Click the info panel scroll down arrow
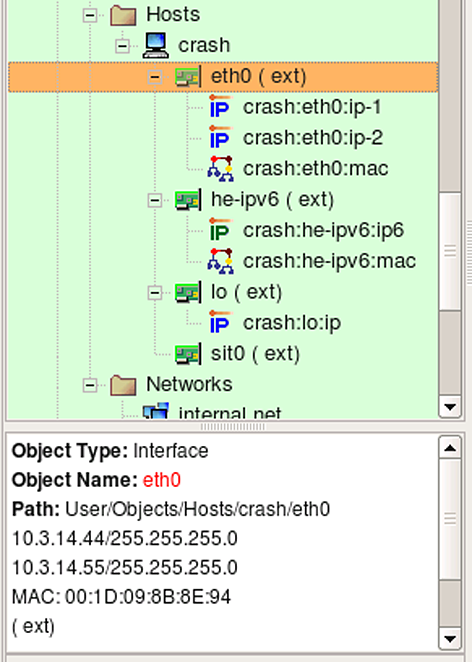The height and width of the screenshot is (662, 472). click(450, 639)
